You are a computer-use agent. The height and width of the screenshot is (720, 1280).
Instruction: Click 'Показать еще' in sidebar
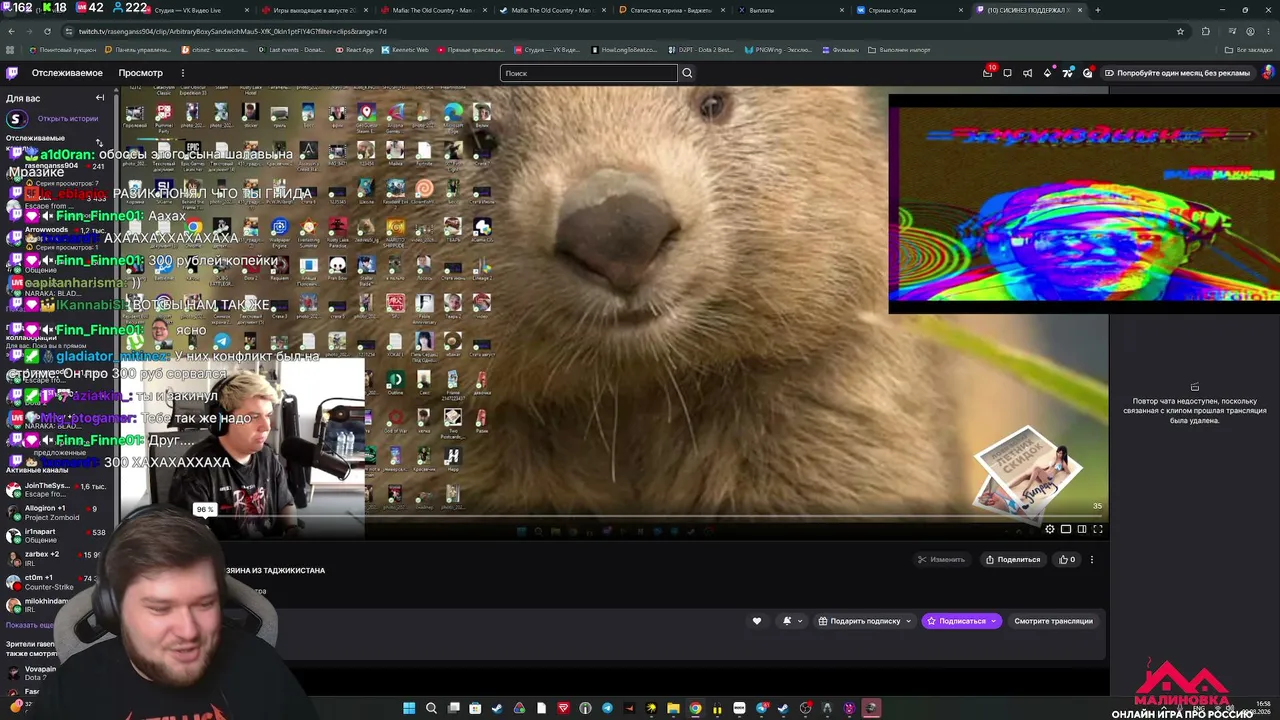[30, 625]
